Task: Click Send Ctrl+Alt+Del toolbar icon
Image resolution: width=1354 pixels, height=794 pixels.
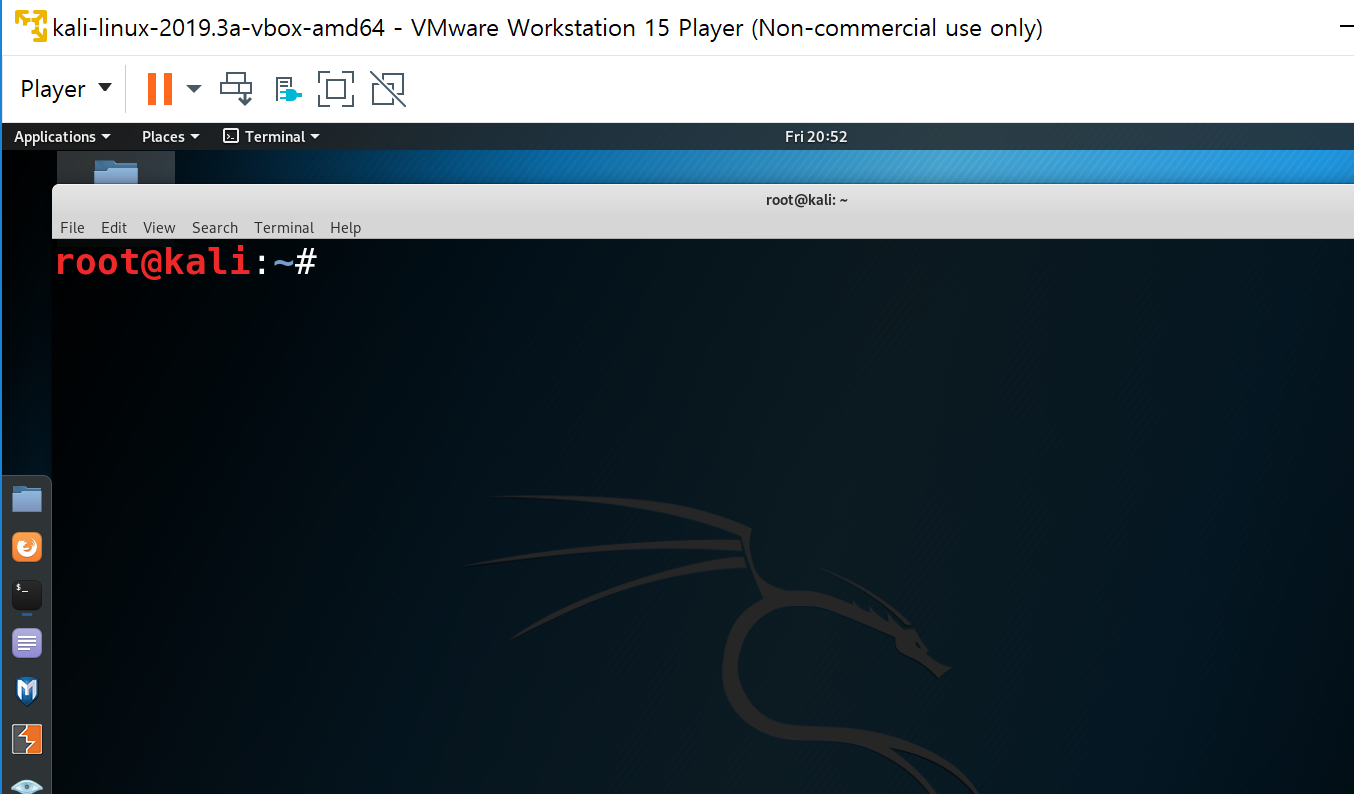Action: pyautogui.click(x=237, y=89)
